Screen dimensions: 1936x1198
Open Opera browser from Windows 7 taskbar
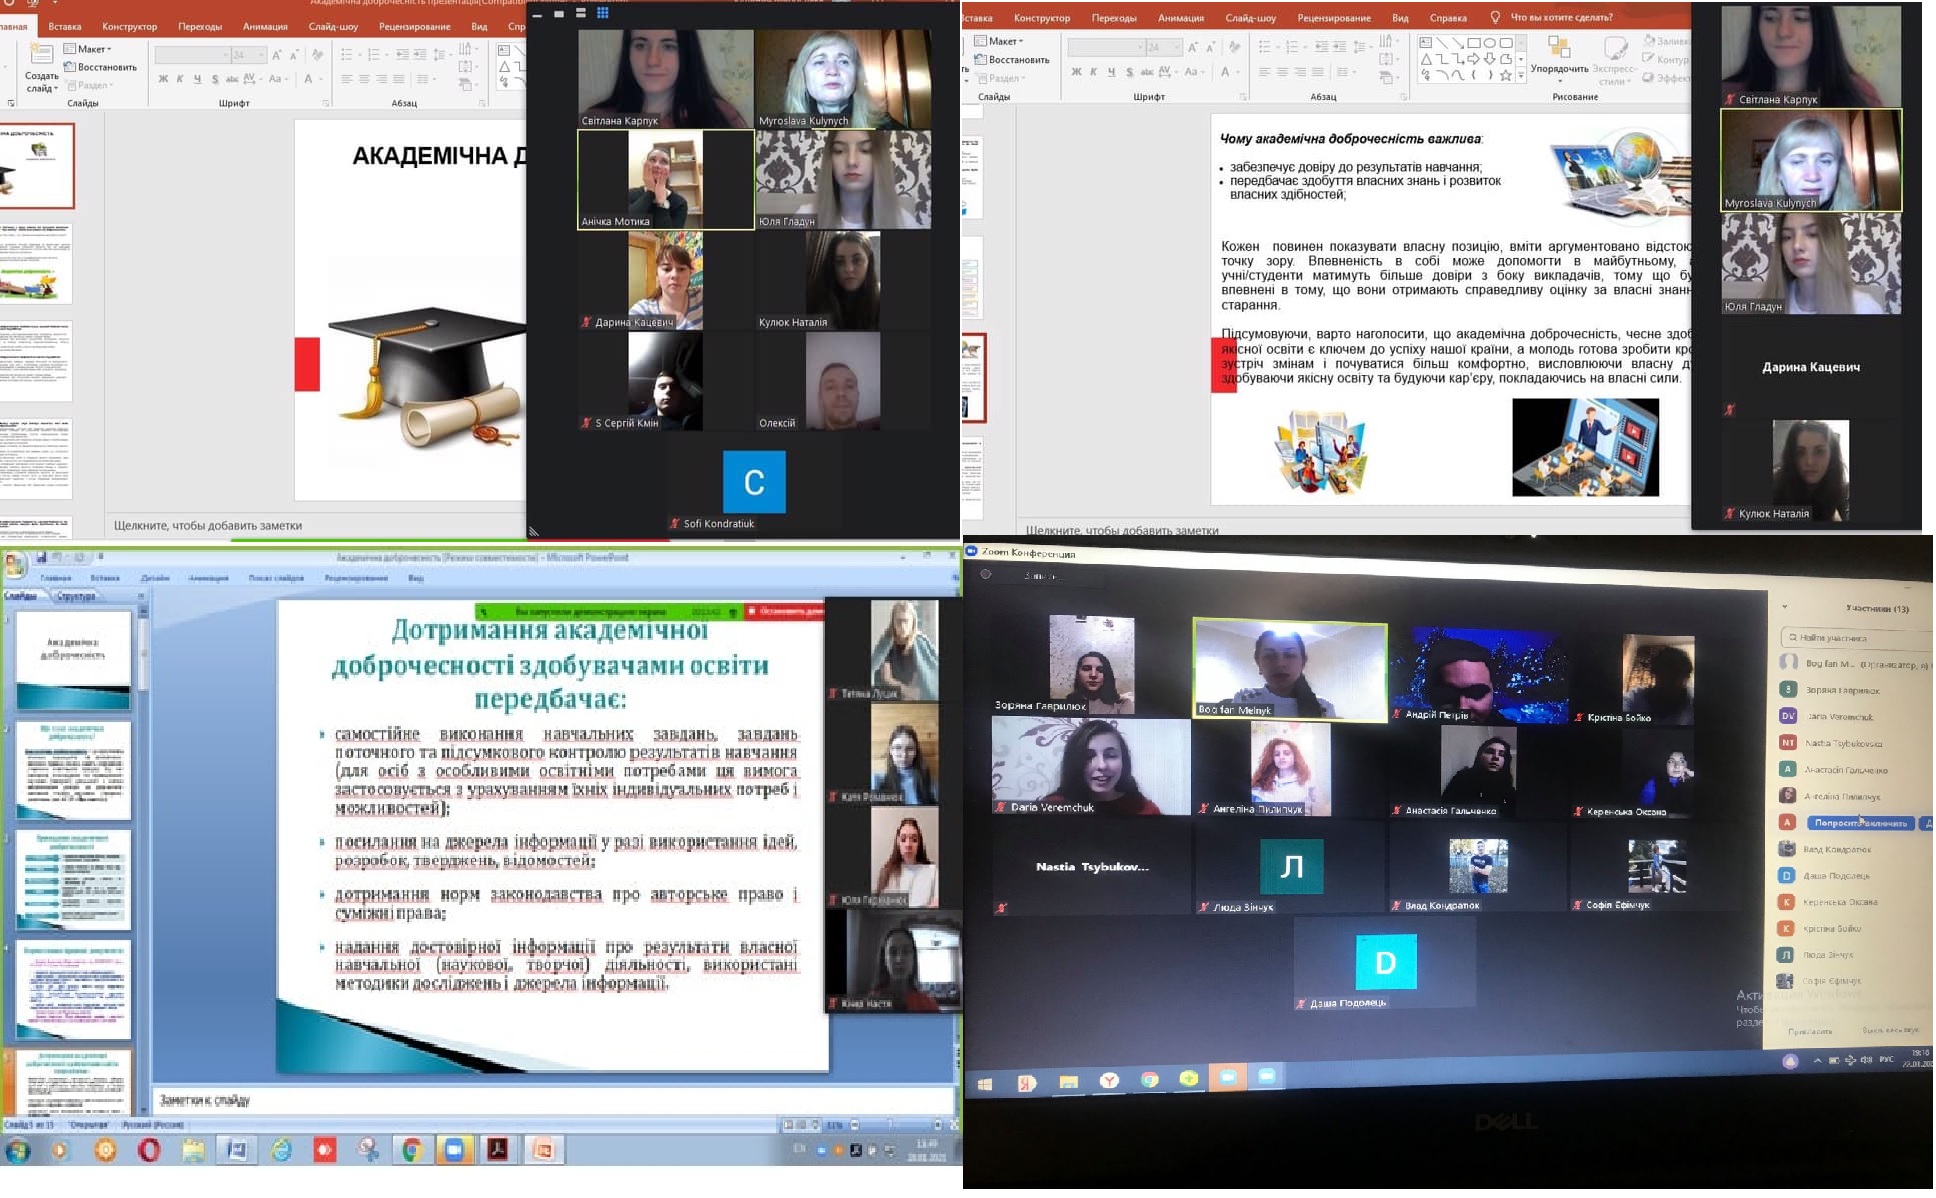point(149,1151)
